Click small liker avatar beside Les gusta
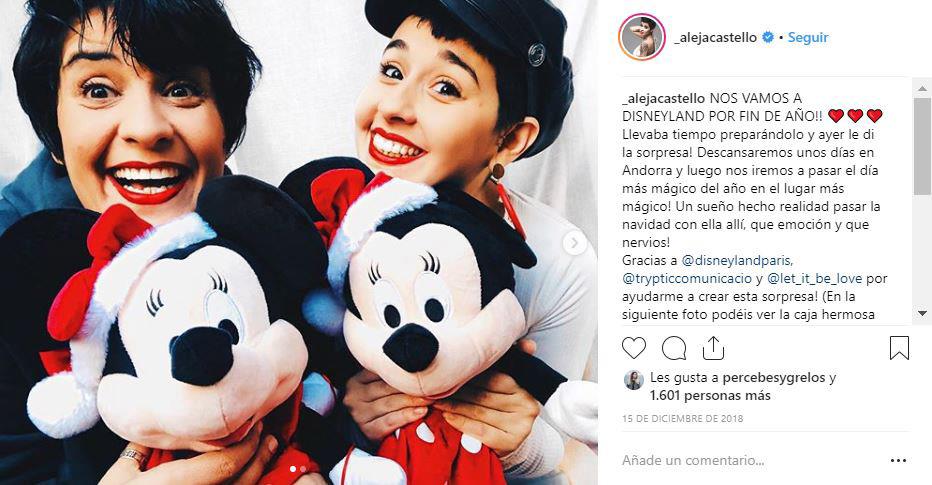 (x=634, y=380)
